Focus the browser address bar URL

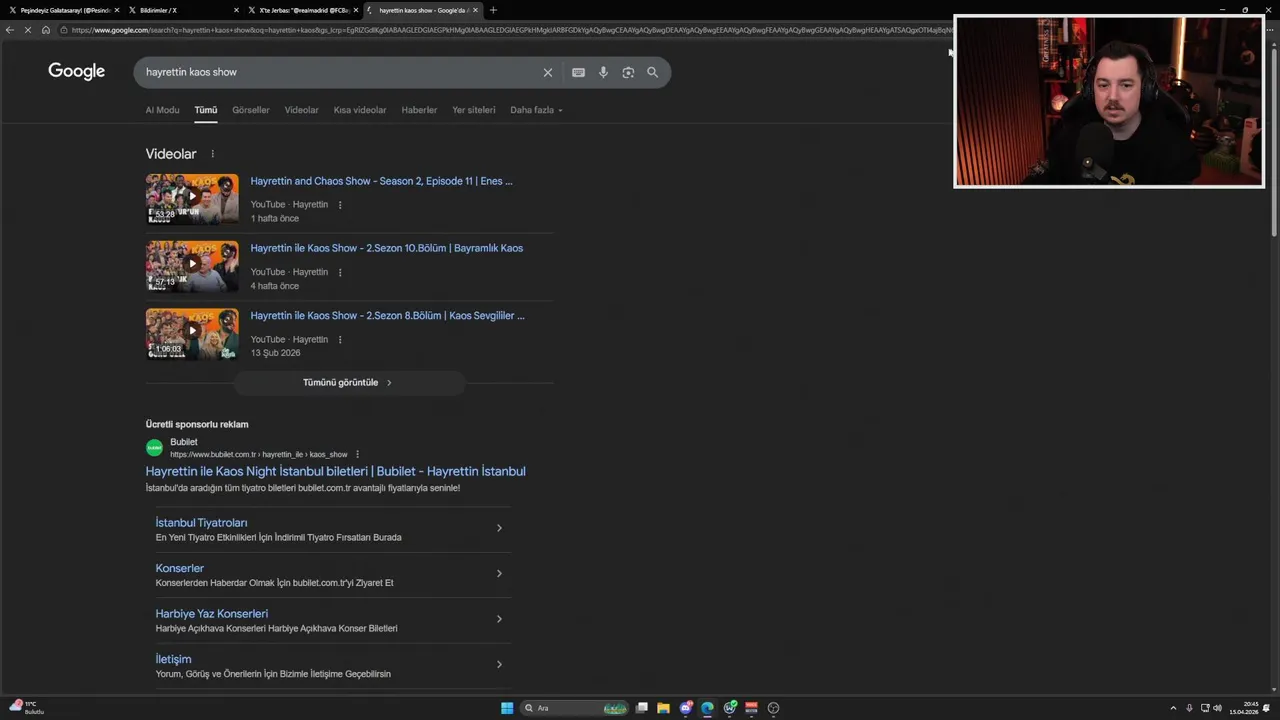[x=510, y=30]
